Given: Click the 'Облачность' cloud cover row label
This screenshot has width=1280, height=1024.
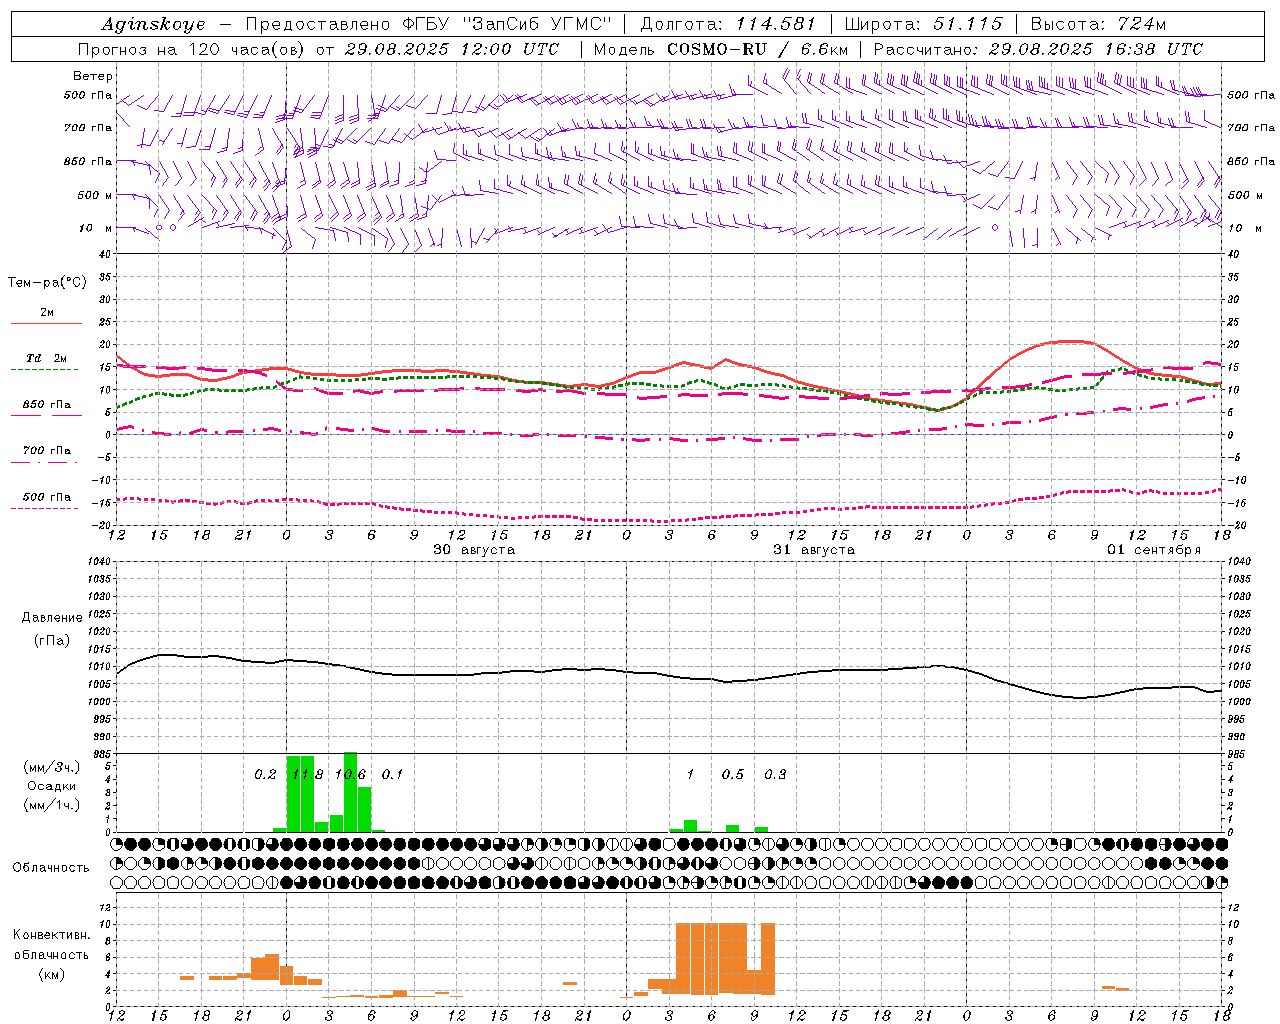Looking at the screenshot, I should click(x=51, y=868).
